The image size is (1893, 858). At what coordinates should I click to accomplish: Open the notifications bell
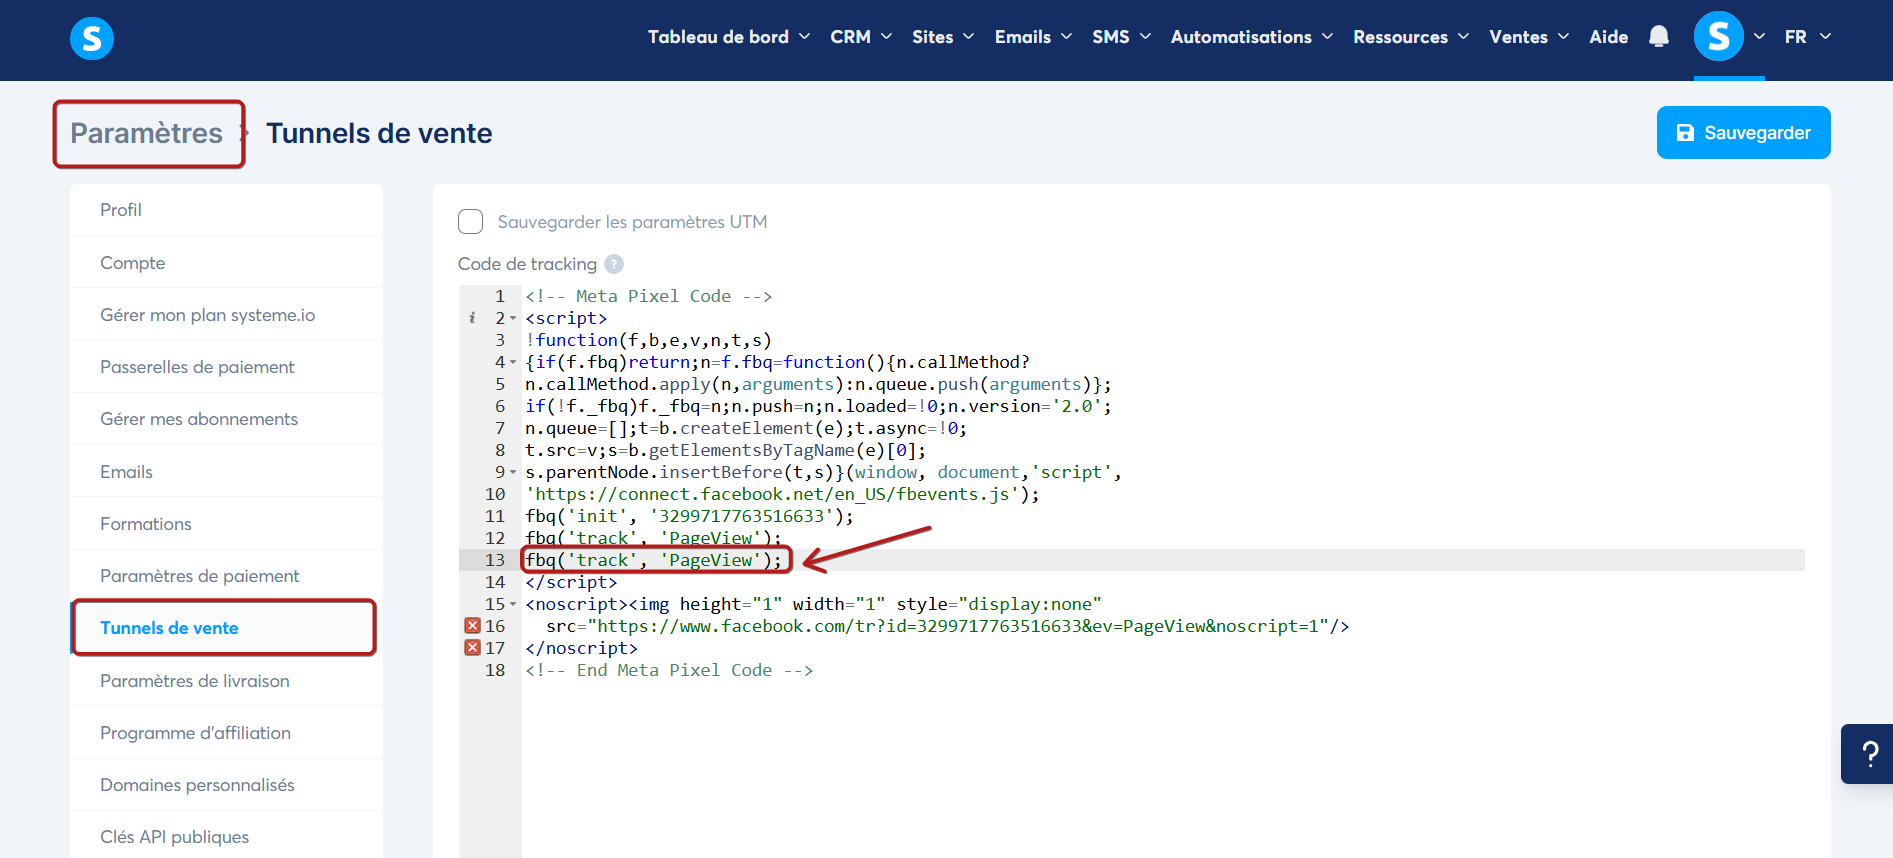1658,37
